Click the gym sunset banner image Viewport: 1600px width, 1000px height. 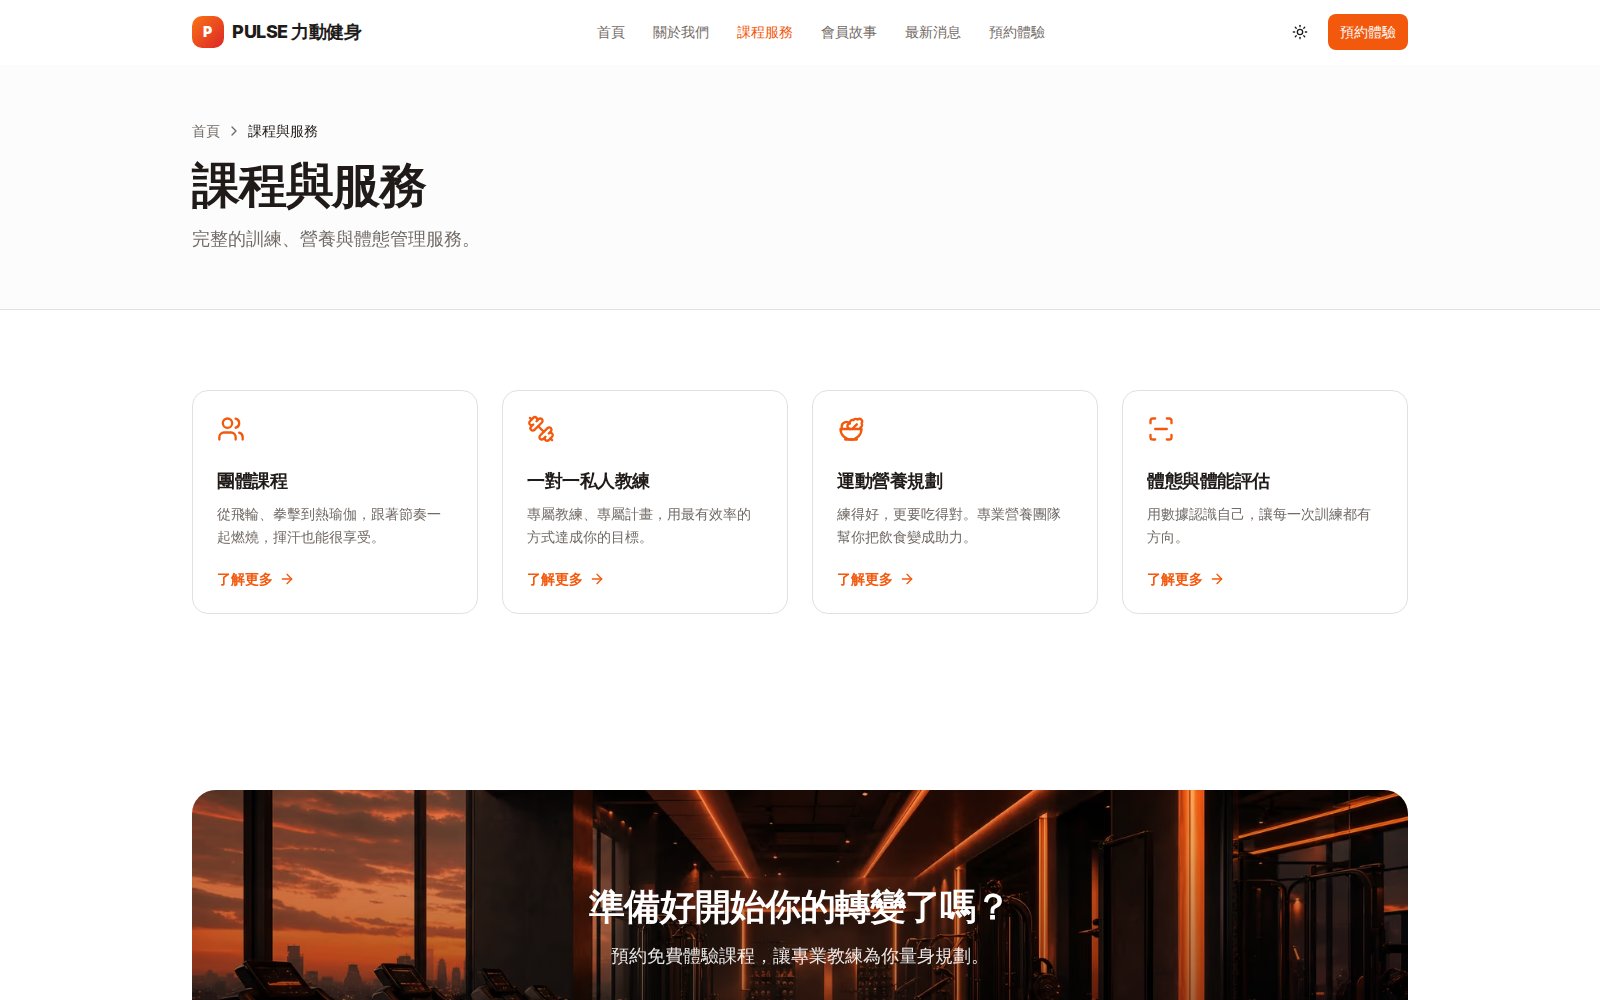[x=800, y=895]
